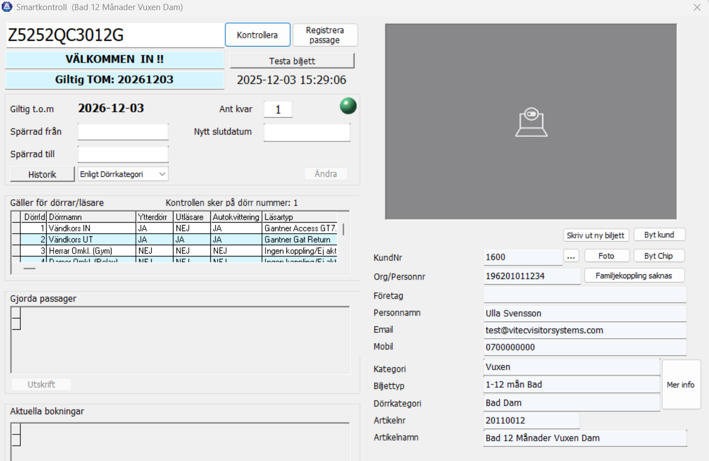Click the Byt kund button

(x=659, y=235)
